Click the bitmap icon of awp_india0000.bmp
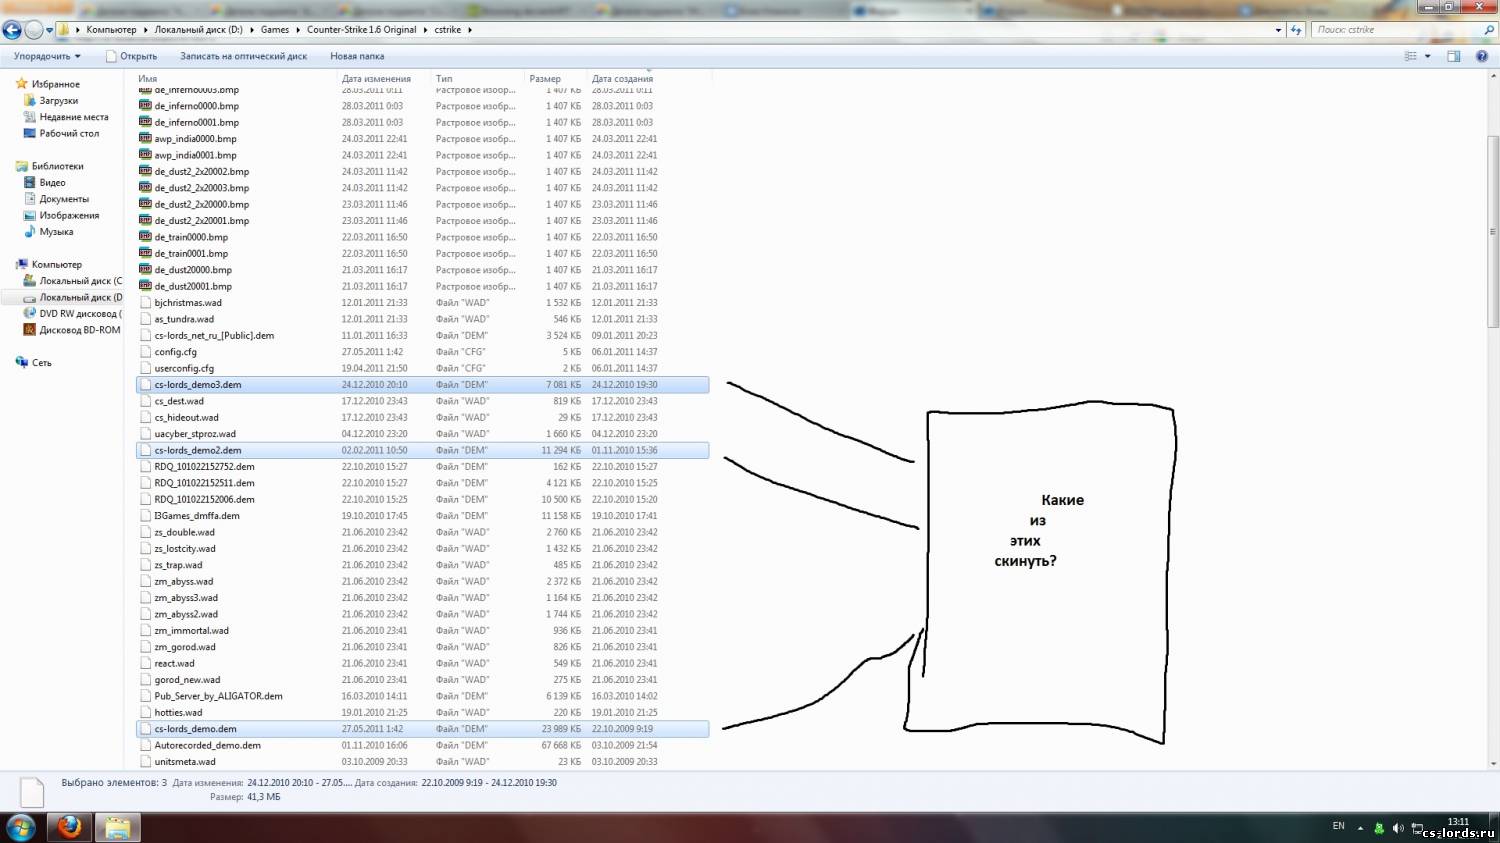Image resolution: width=1500 pixels, height=843 pixels. [145, 139]
